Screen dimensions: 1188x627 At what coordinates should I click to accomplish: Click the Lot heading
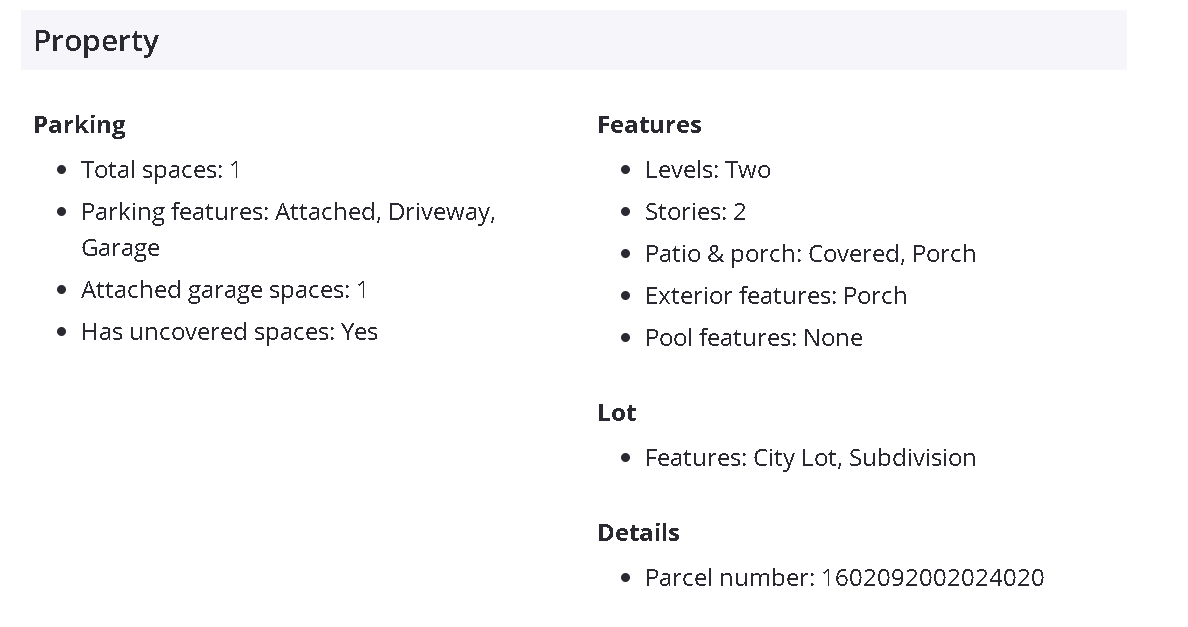click(x=617, y=413)
